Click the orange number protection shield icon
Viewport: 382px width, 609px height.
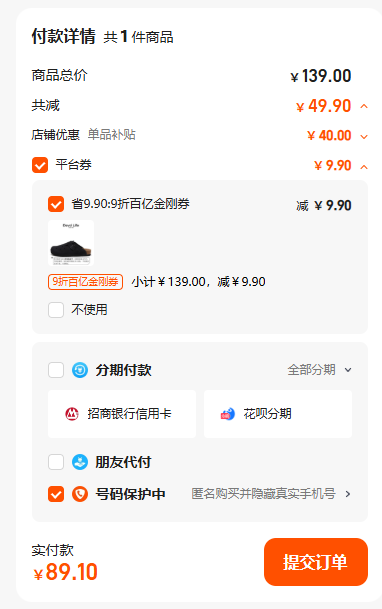(x=80, y=494)
